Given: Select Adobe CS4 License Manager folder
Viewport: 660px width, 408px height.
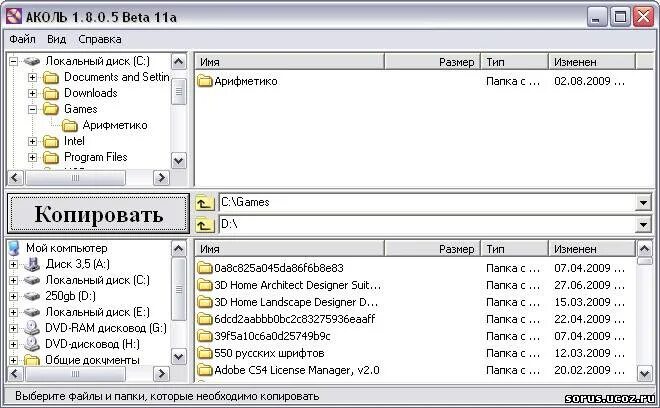Looking at the screenshot, I should tap(297, 370).
